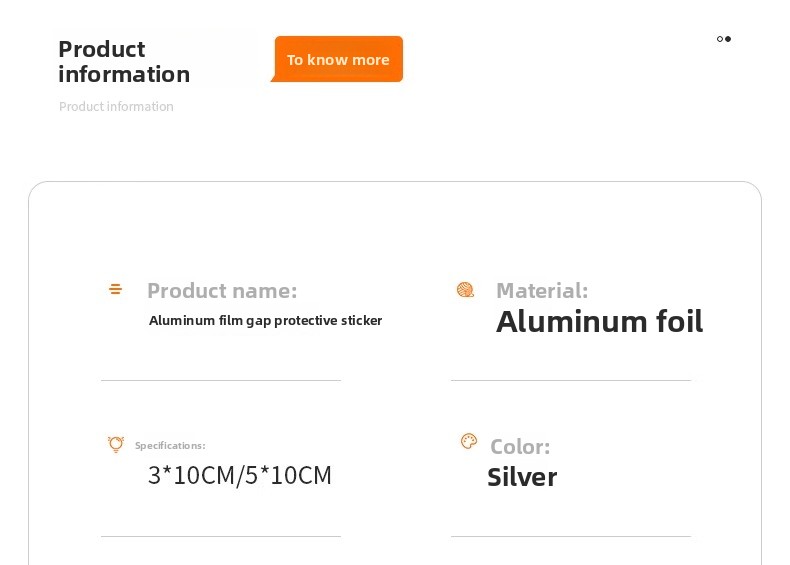Click the yarn ball icon beside Material

click(465, 290)
